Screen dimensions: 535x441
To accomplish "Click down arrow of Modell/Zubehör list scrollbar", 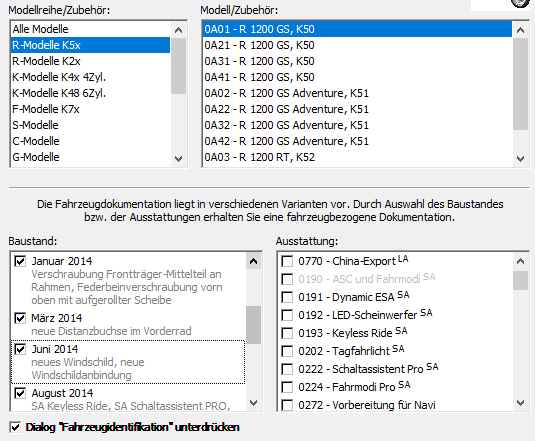I will (x=520, y=159).
